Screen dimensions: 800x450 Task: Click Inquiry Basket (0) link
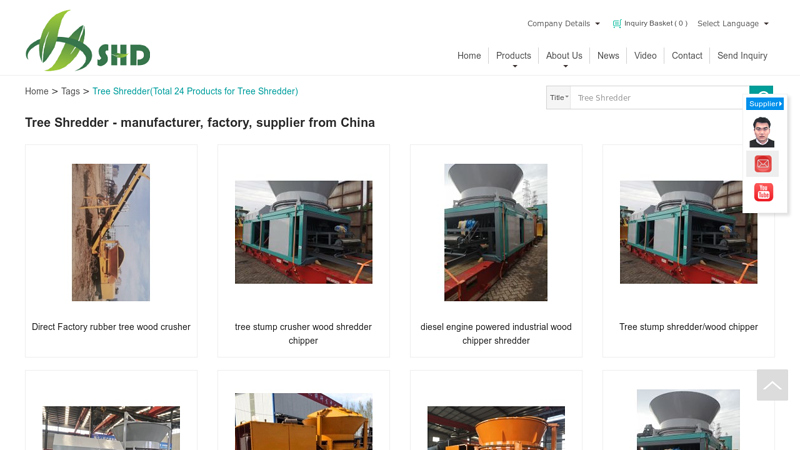pos(656,23)
